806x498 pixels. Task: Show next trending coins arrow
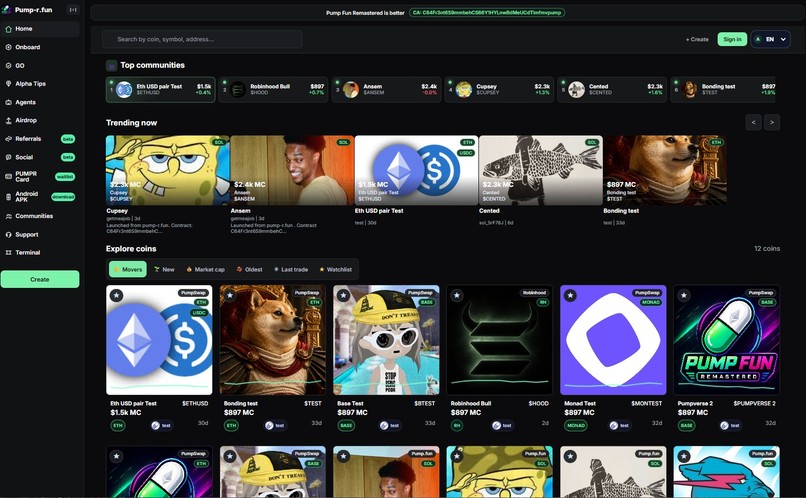pyautogui.click(x=772, y=122)
